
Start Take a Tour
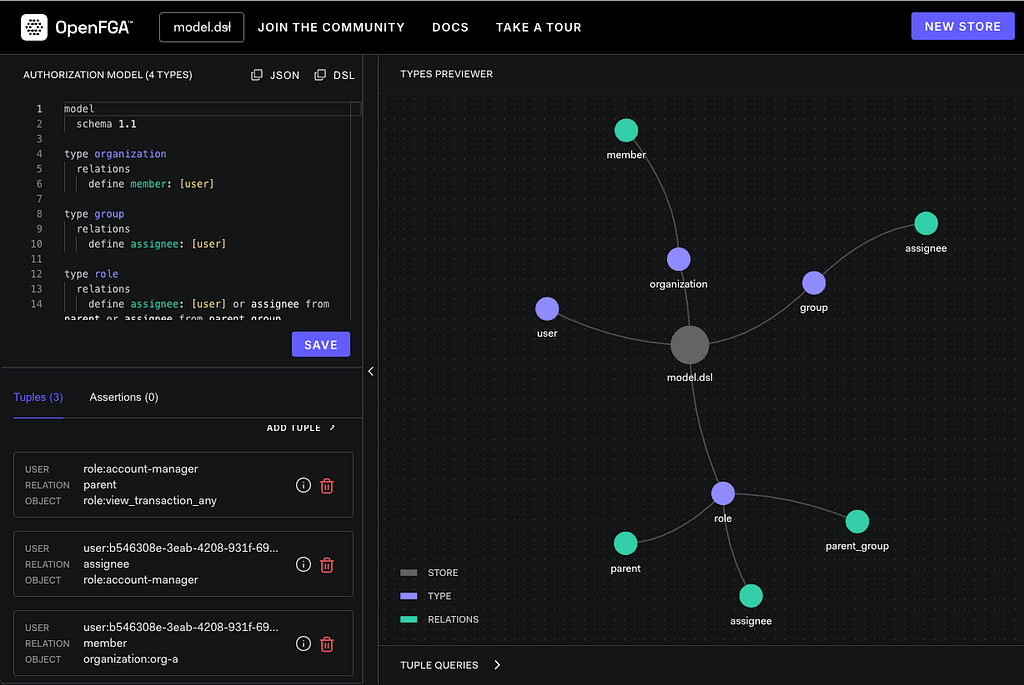click(538, 27)
